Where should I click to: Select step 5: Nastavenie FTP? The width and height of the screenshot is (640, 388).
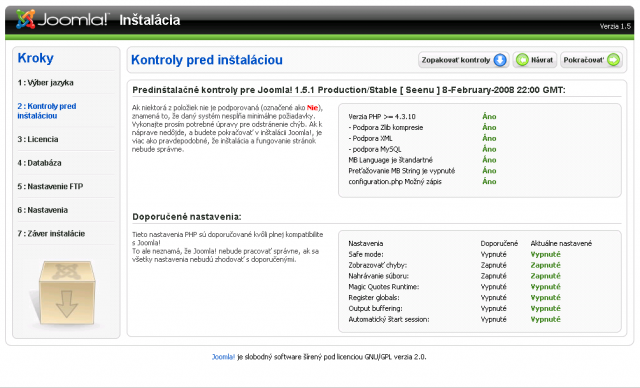point(50,186)
